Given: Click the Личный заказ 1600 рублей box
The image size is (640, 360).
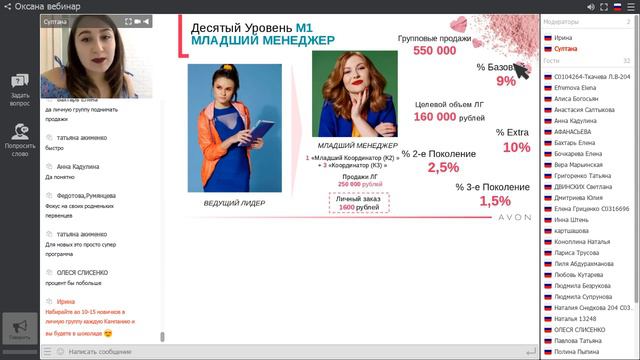Looking at the screenshot, I should pyautogui.click(x=359, y=203).
